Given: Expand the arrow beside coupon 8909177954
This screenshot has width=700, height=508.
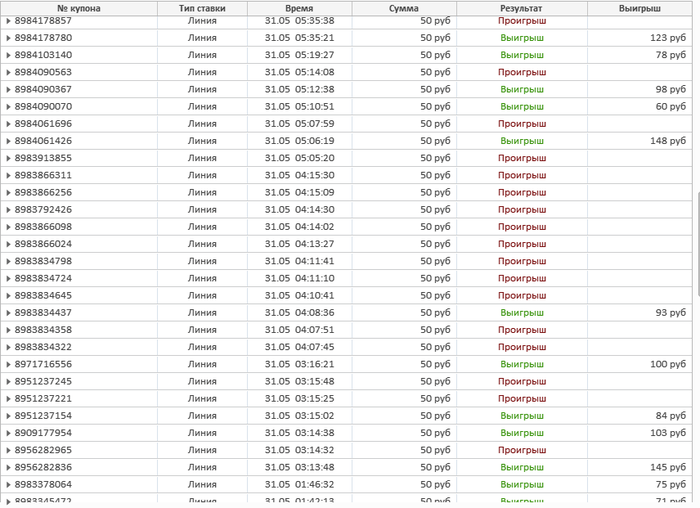Looking at the screenshot, I should coord(8,433).
